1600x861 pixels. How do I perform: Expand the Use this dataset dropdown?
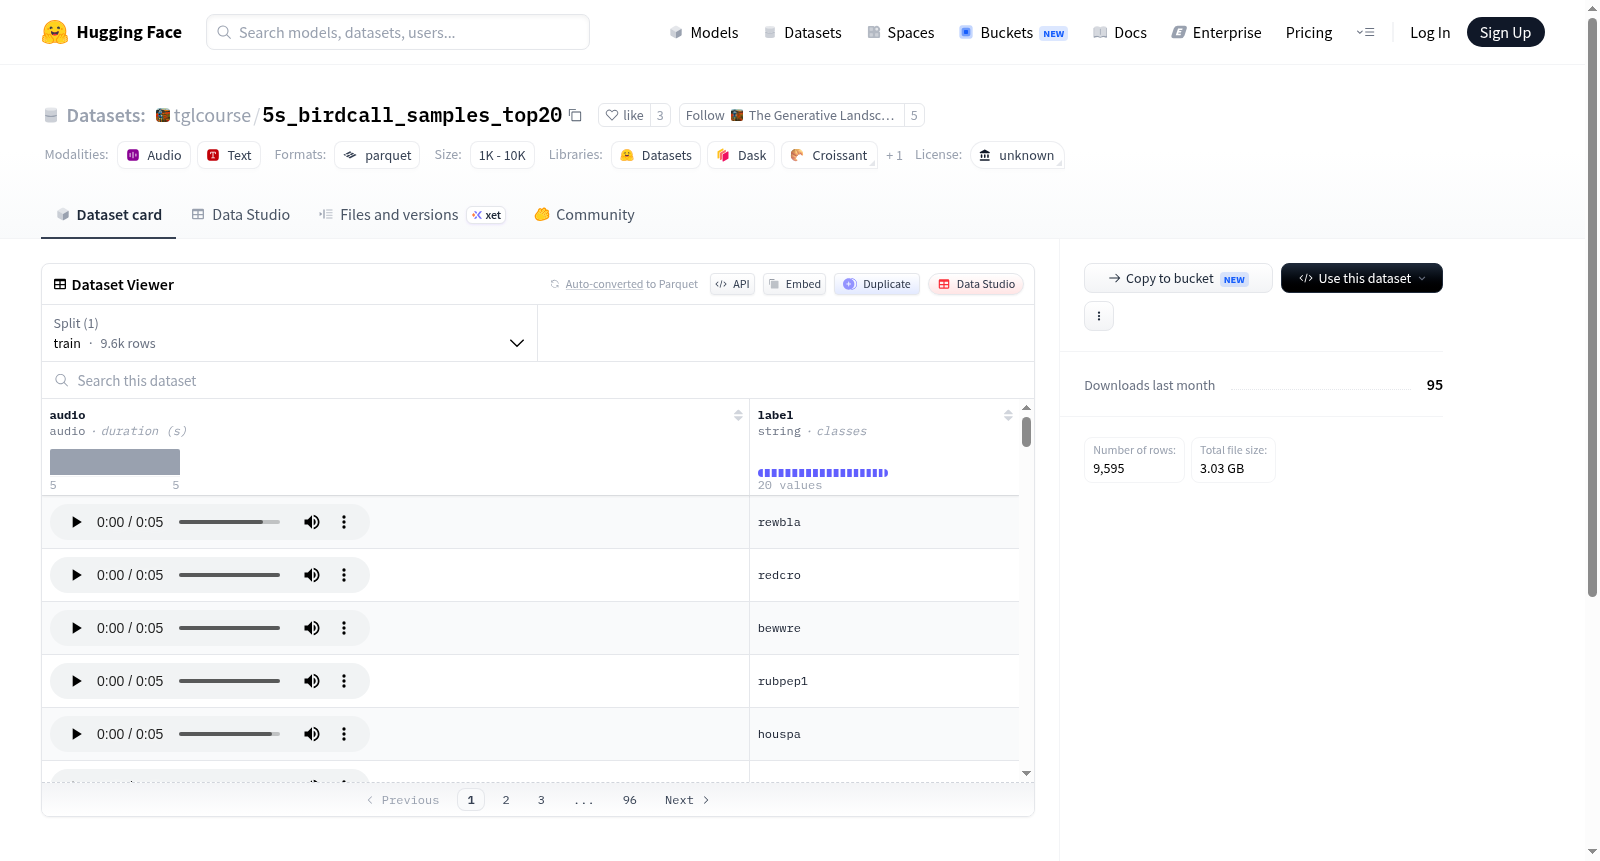tap(1362, 278)
